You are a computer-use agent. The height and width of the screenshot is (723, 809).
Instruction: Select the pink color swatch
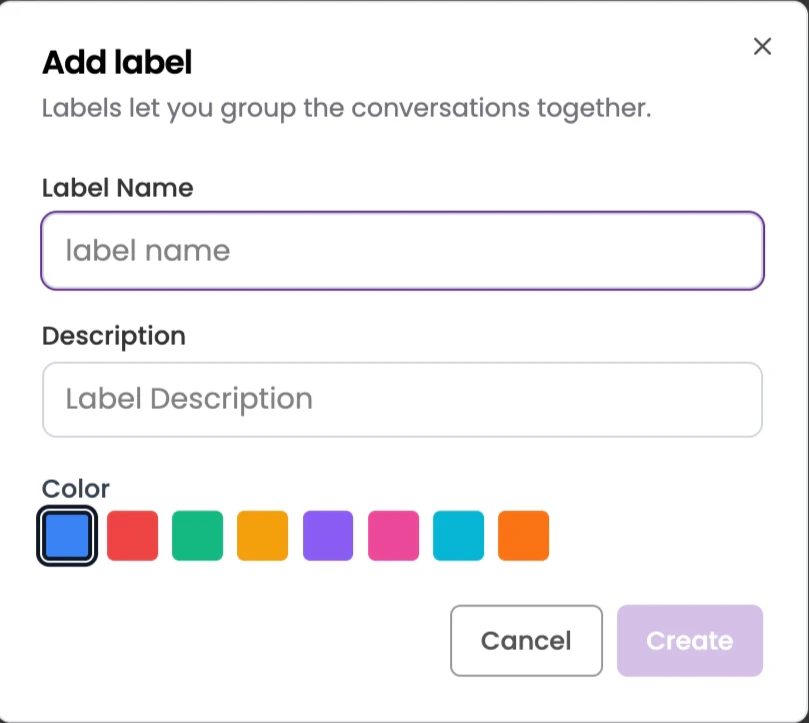coord(393,535)
